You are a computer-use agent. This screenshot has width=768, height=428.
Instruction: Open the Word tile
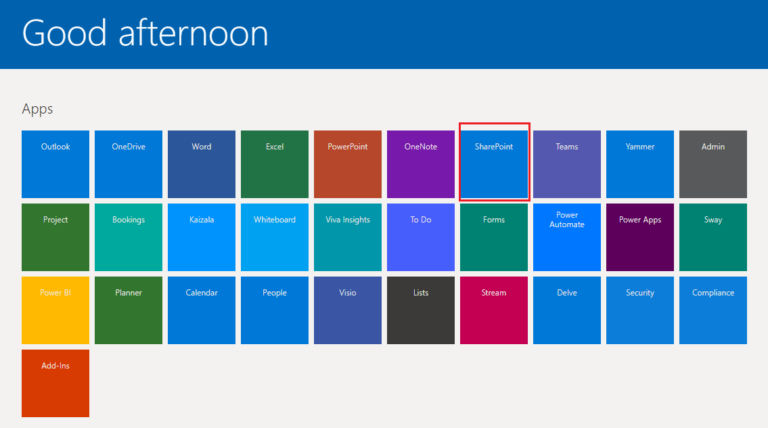pyautogui.click(x=201, y=163)
